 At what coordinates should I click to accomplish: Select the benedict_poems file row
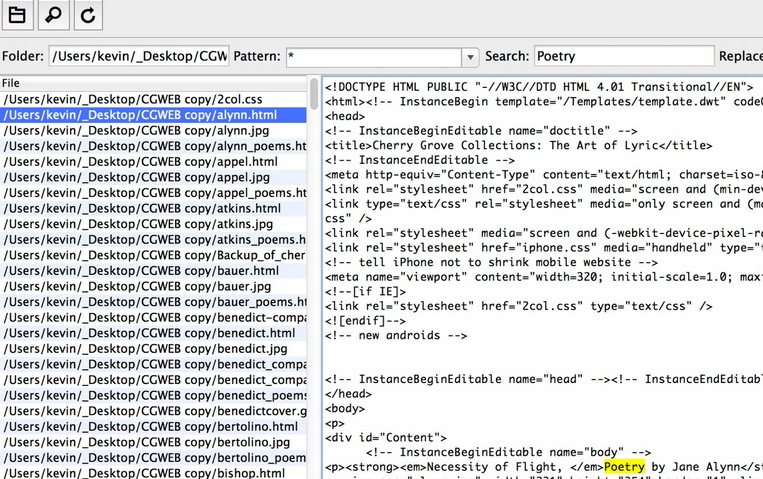tap(153, 395)
